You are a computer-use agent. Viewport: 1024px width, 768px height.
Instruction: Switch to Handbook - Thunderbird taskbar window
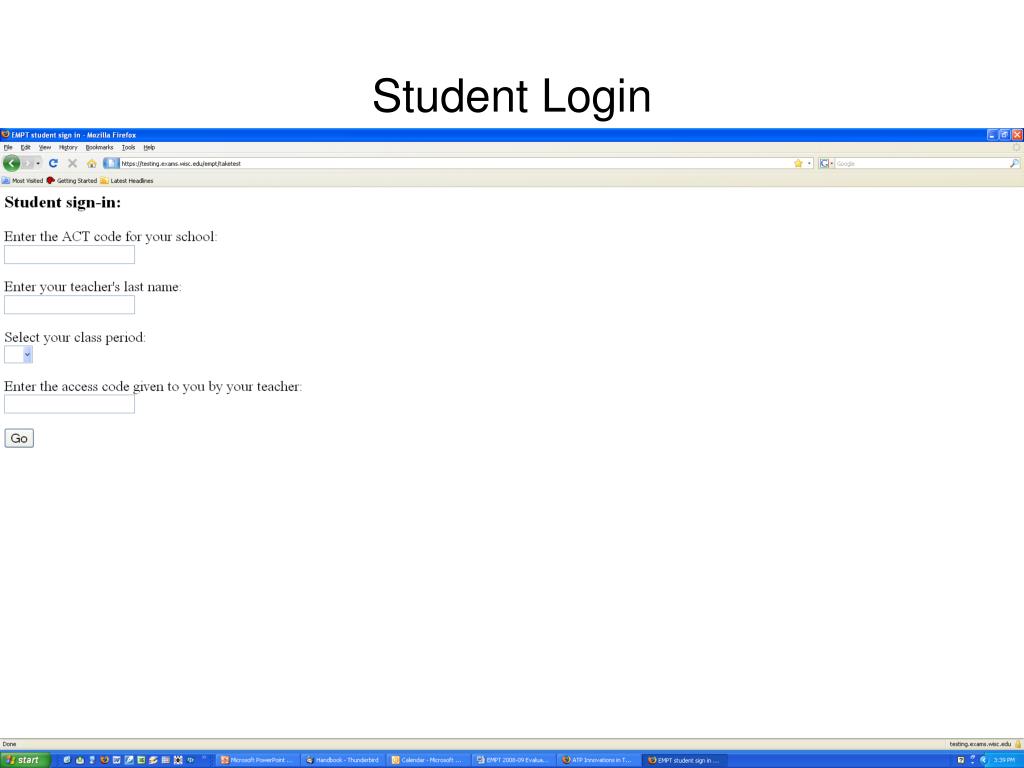[x=343, y=760]
